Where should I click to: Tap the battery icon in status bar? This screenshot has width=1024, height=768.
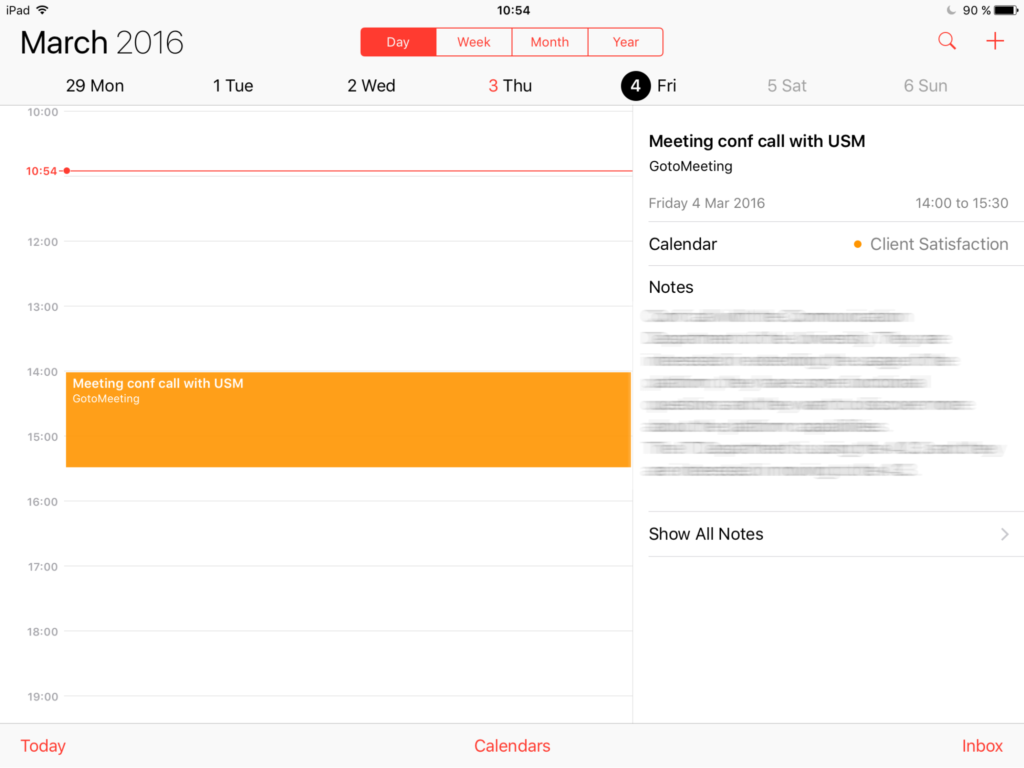click(1005, 10)
